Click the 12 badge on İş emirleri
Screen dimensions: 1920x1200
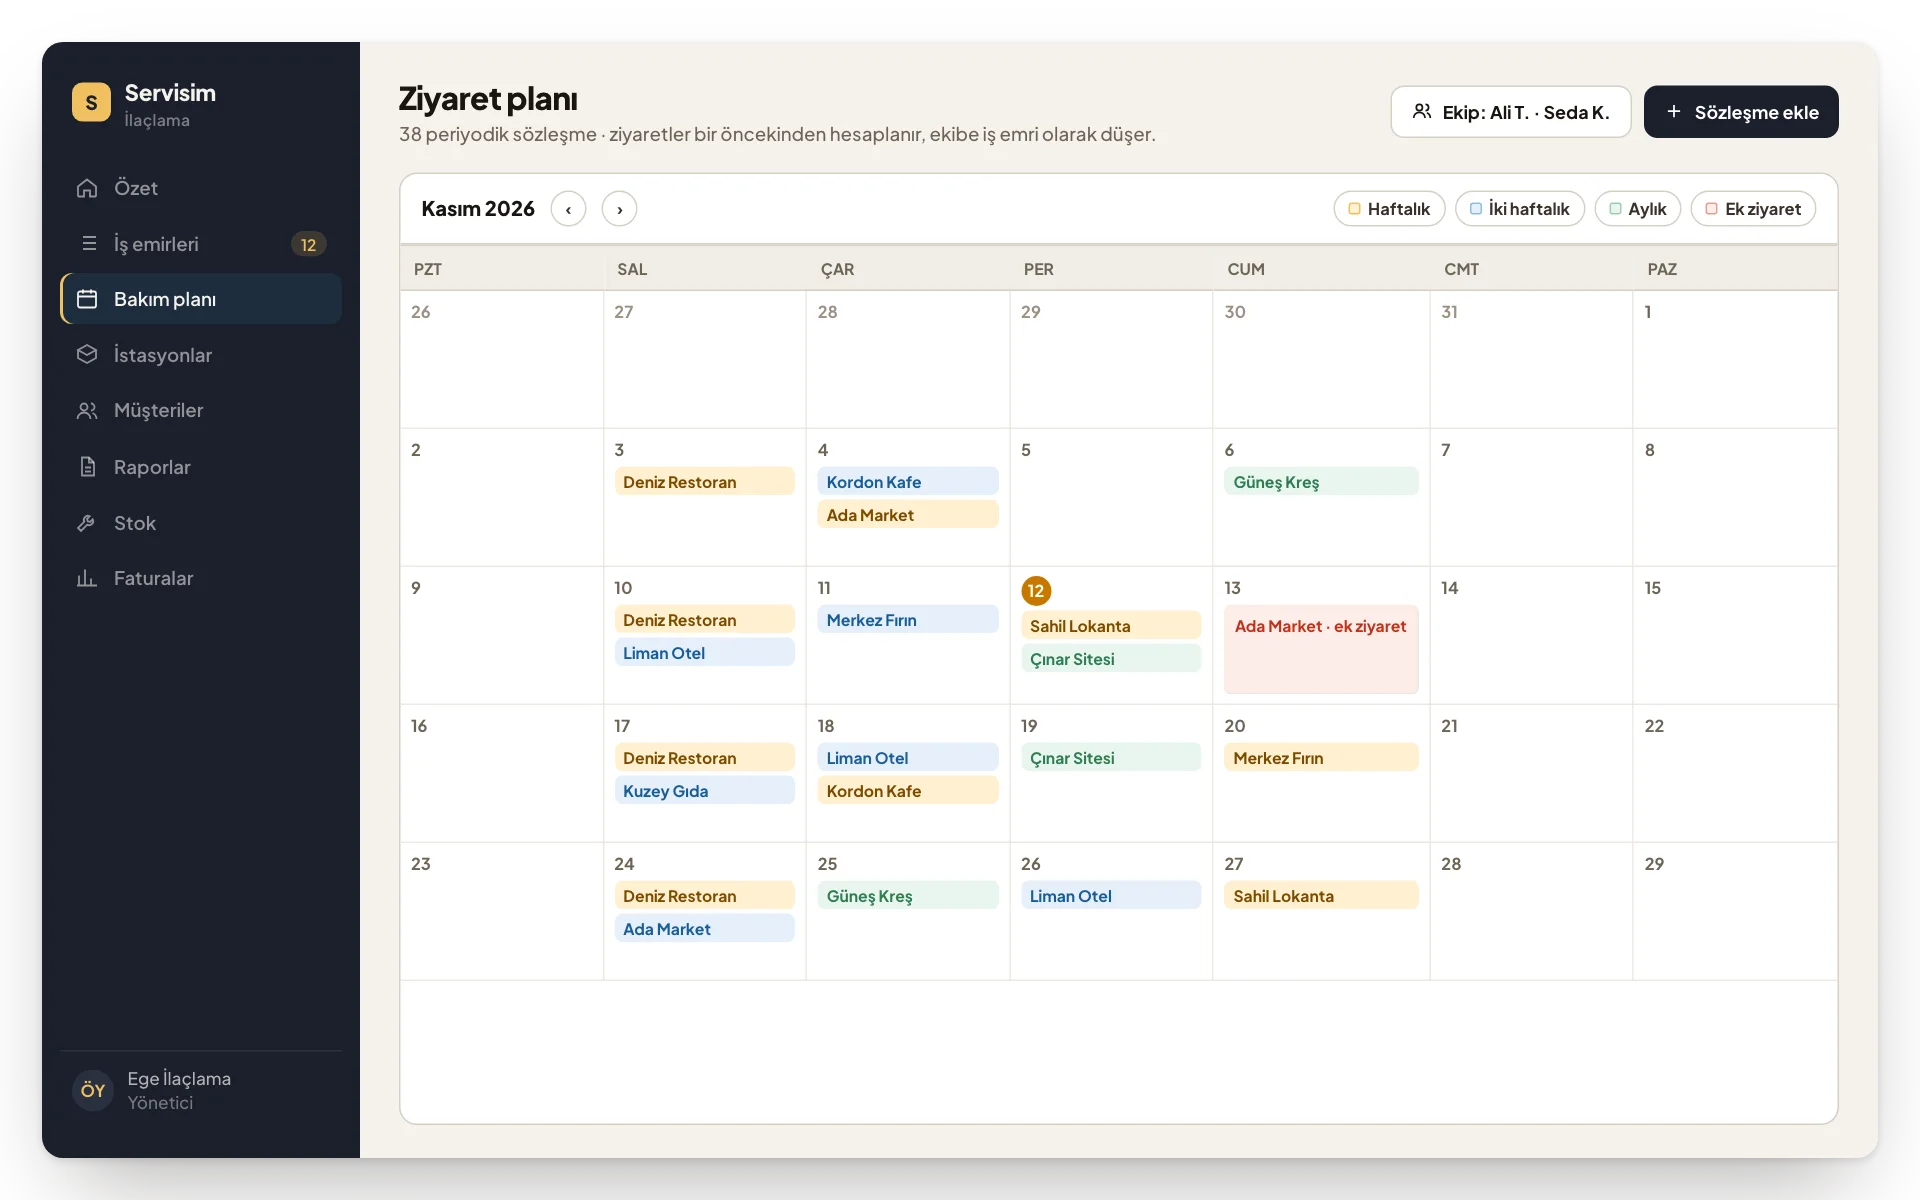click(308, 244)
